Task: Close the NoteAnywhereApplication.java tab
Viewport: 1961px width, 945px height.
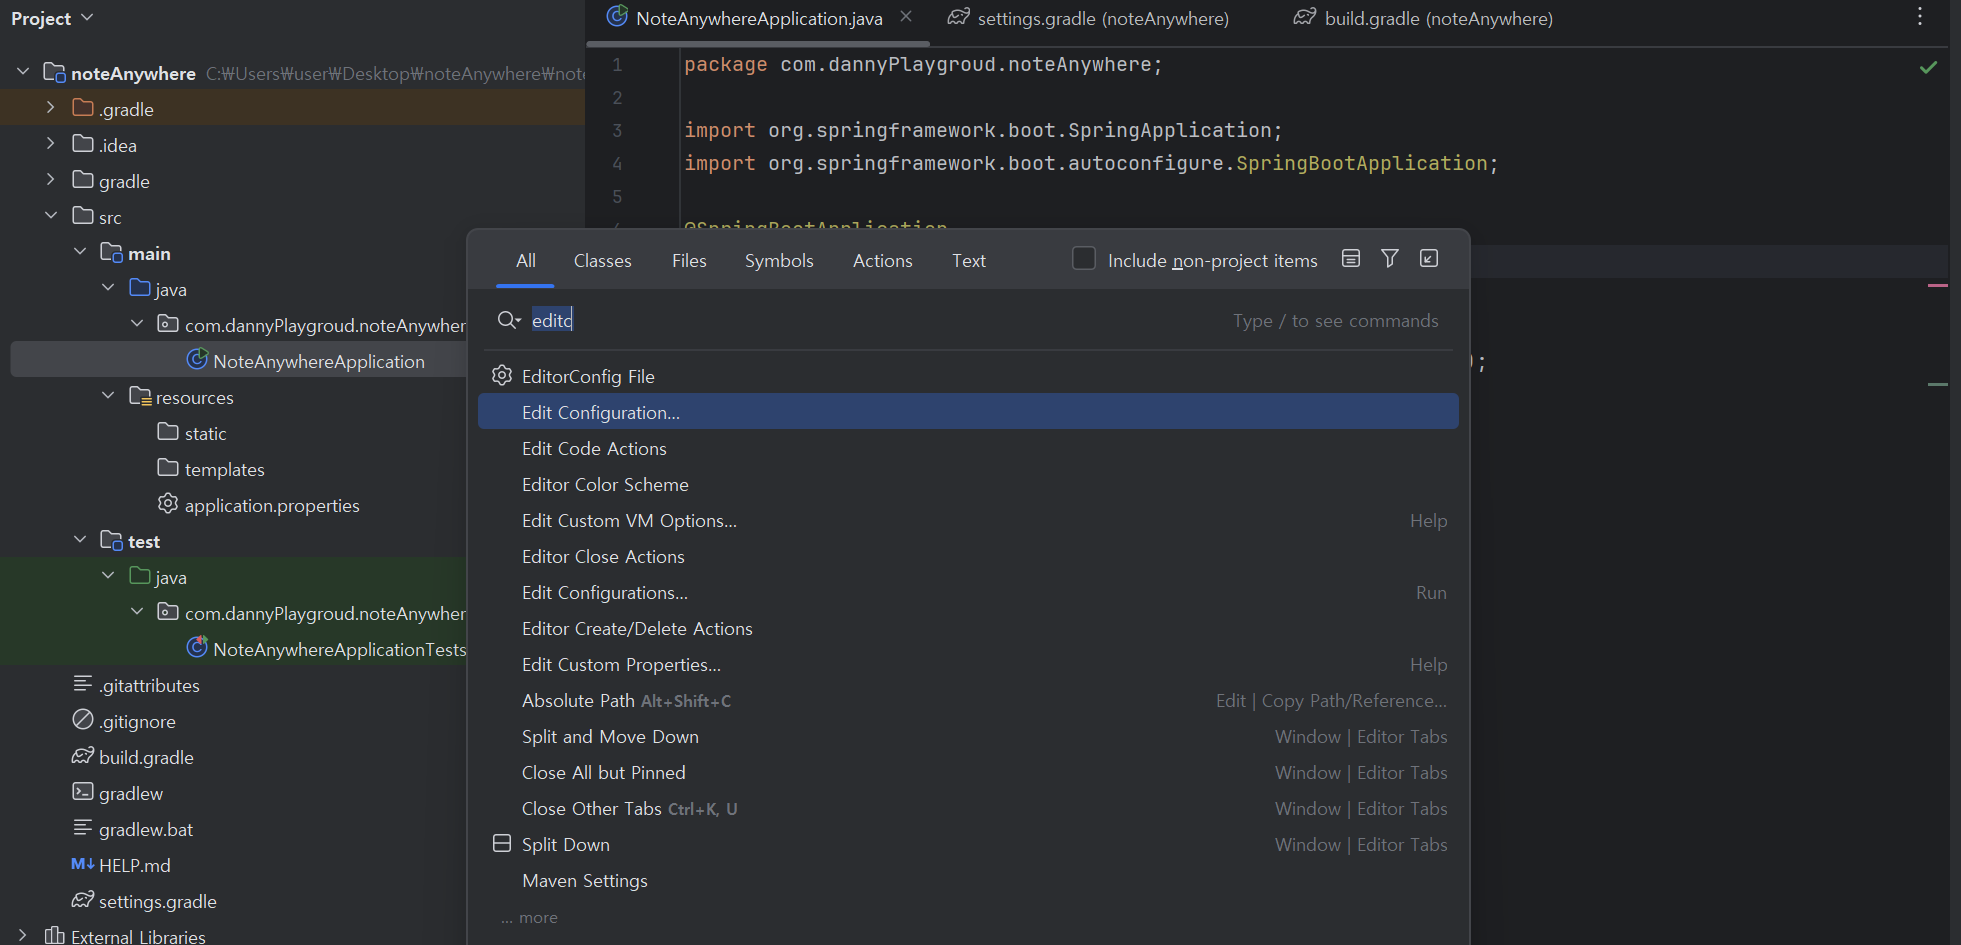Action: click(905, 17)
